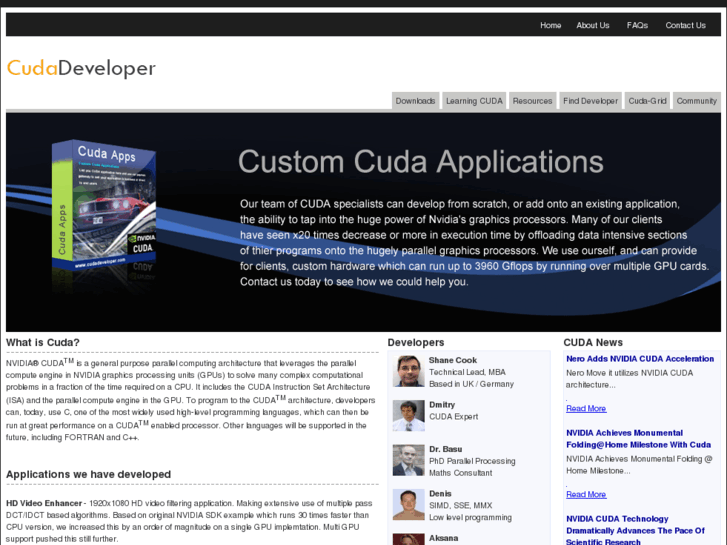The image size is (727, 545).
Task: Select the Find Developer tab
Action: pos(590,101)
